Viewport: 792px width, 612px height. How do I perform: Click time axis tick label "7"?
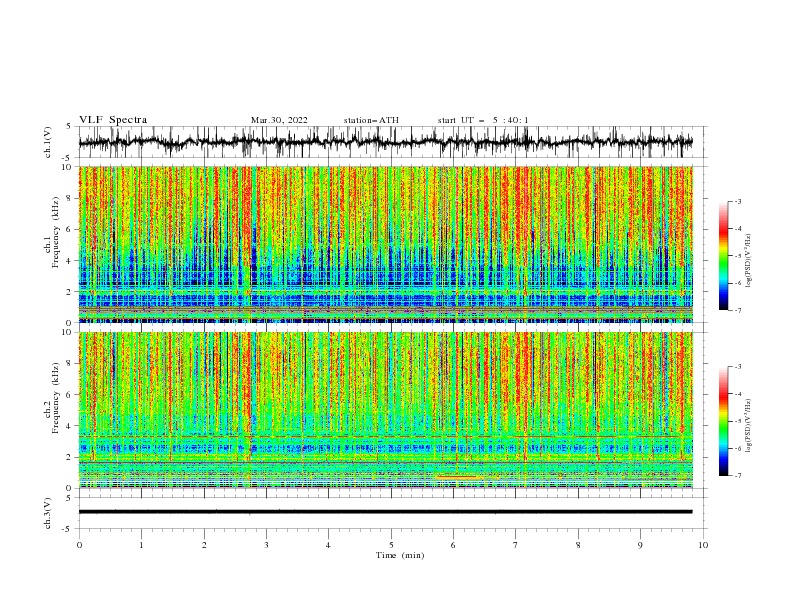pos(516,545)
